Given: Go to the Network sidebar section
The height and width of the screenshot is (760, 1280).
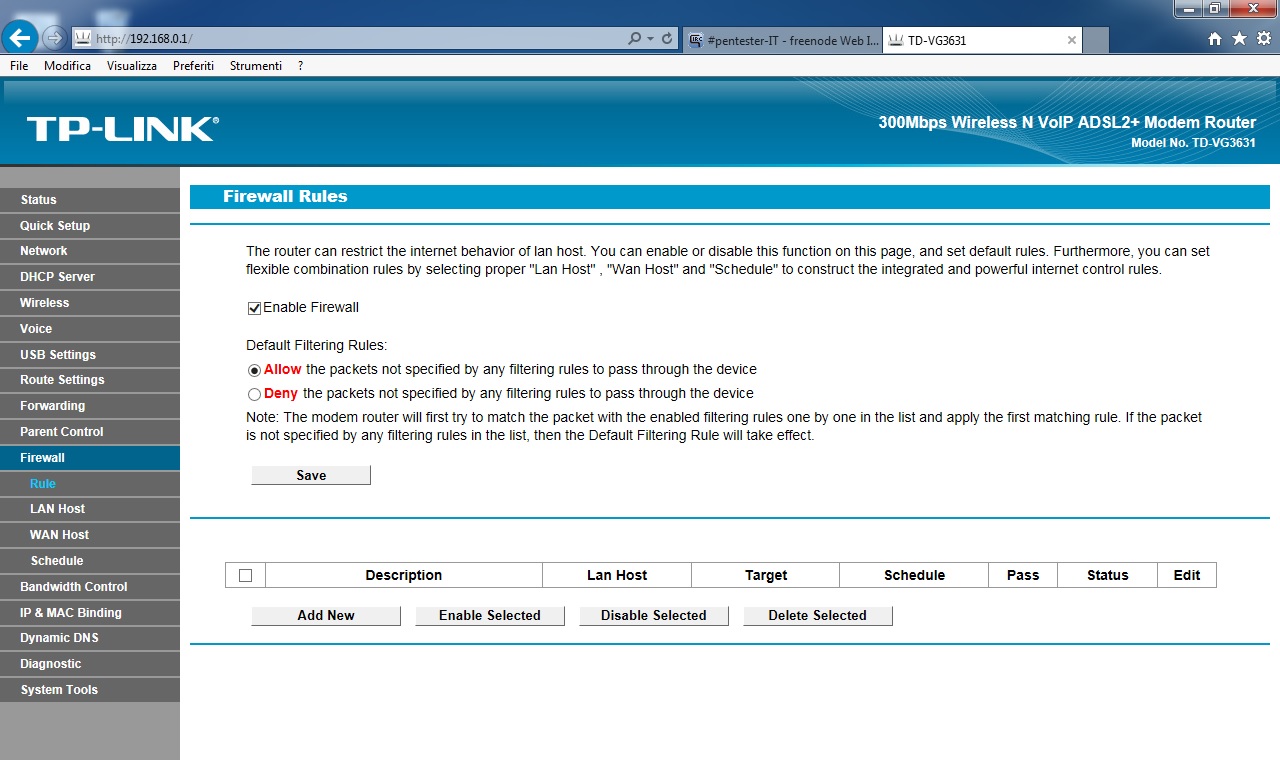Looking at the screenshot, I should 90,251.
